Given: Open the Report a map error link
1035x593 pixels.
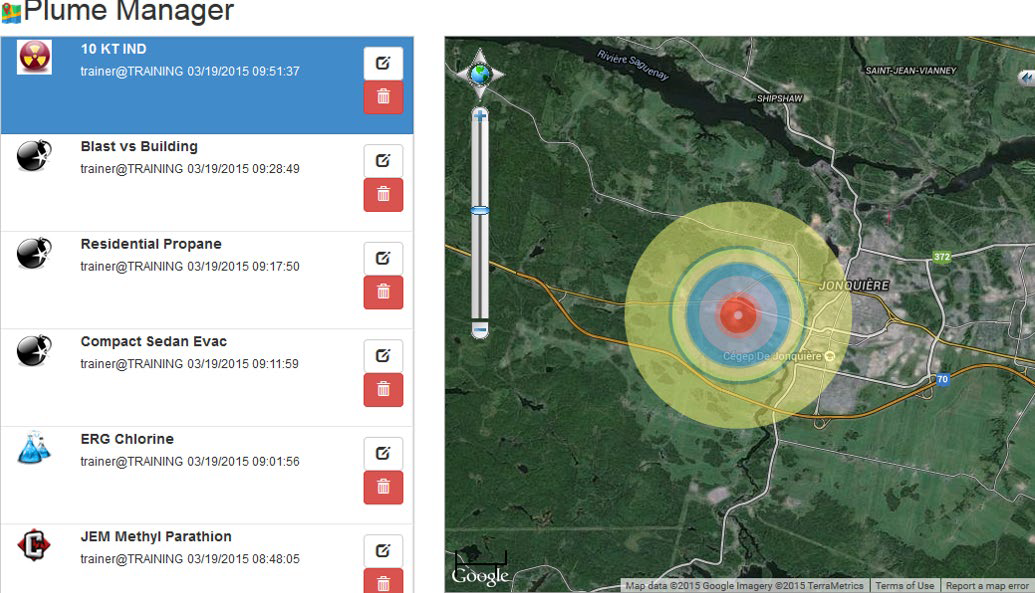Looking at the screenshot, I should [x=987, y=586].
